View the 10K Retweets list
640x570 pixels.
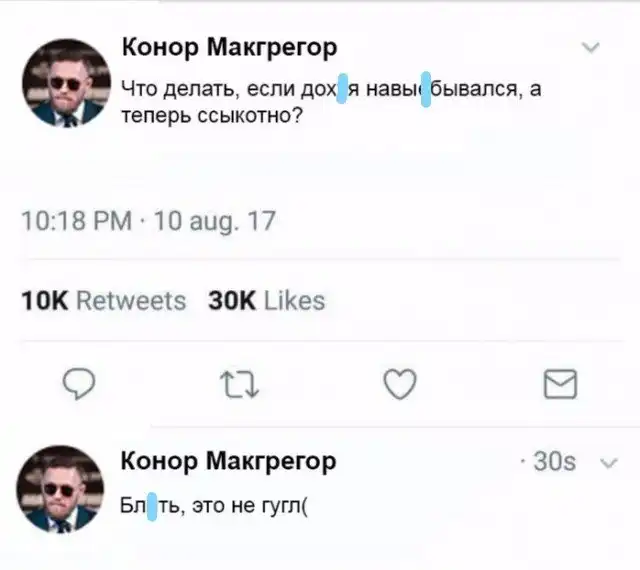point(105,300)
